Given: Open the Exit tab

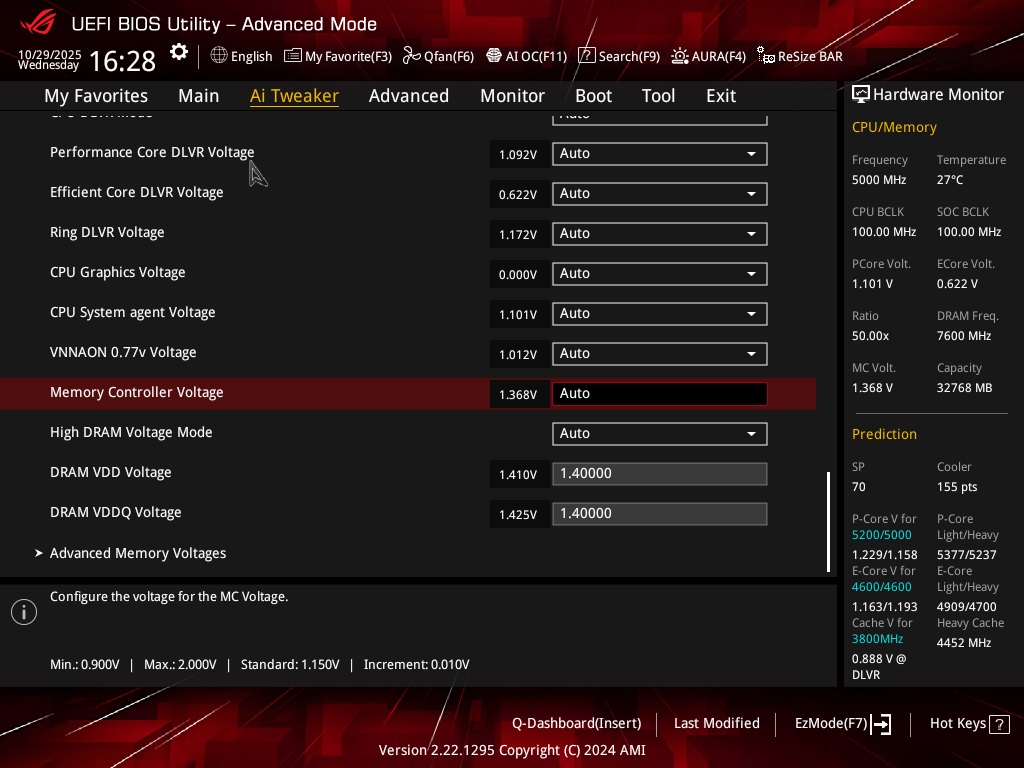Looking at the screenshot, I should tap(721, 96).
